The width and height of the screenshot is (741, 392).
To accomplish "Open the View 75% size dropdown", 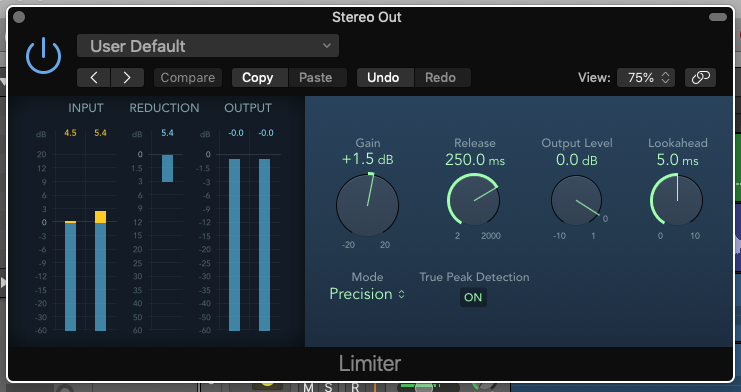I will coord(646,78).
